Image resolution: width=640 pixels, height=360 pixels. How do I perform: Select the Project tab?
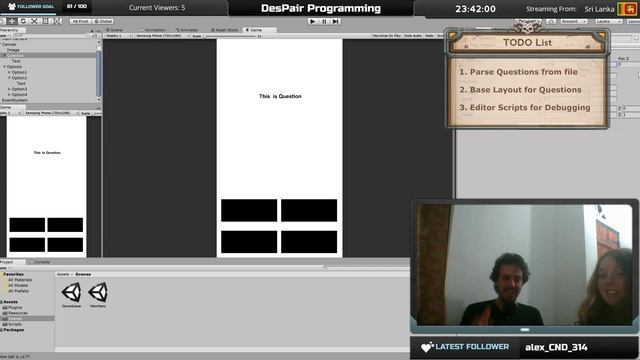pyautogui.click(x=12, y=262)
